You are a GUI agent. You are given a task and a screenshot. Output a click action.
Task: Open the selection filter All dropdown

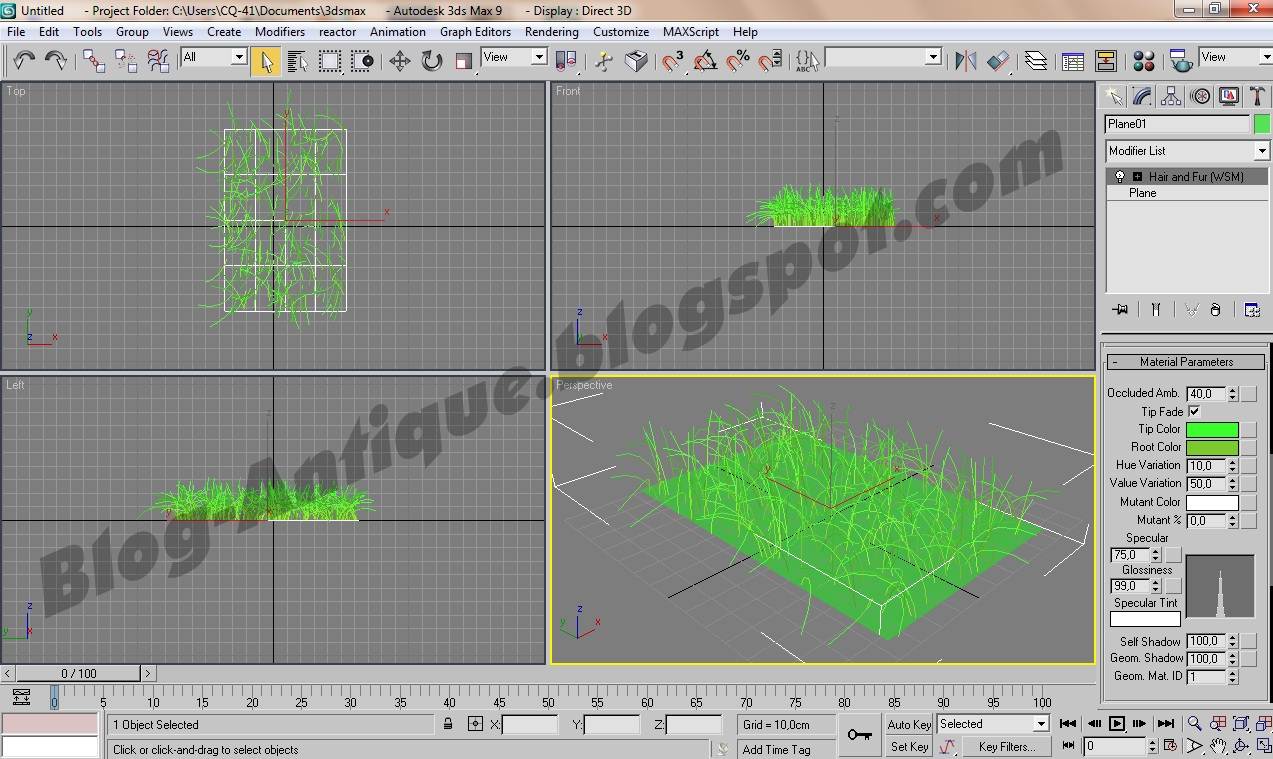[240, 57]
